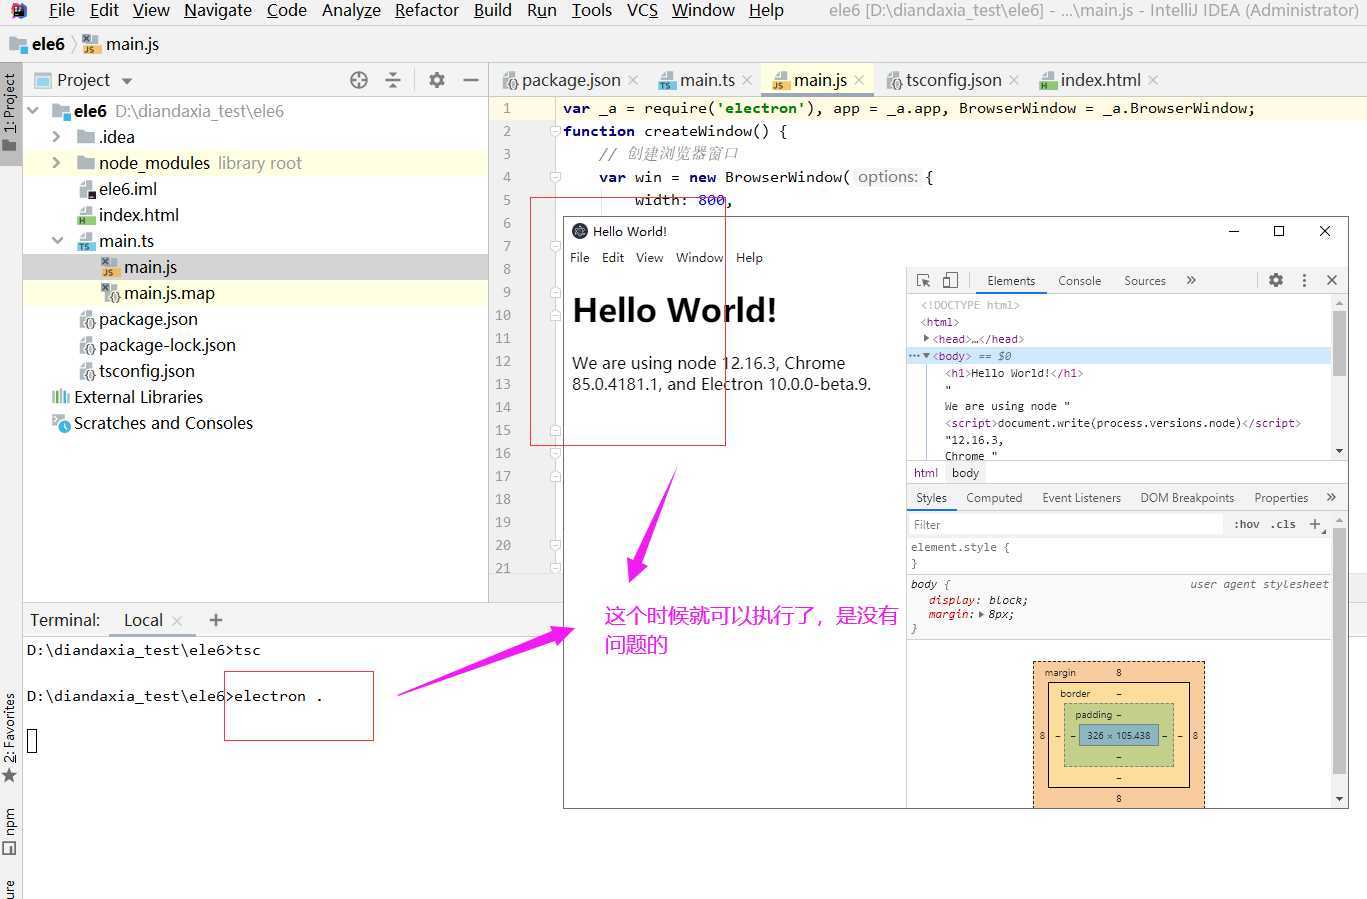Close the index.html editor tab
Screen dimensions: 1367x899
(1153, 80)
